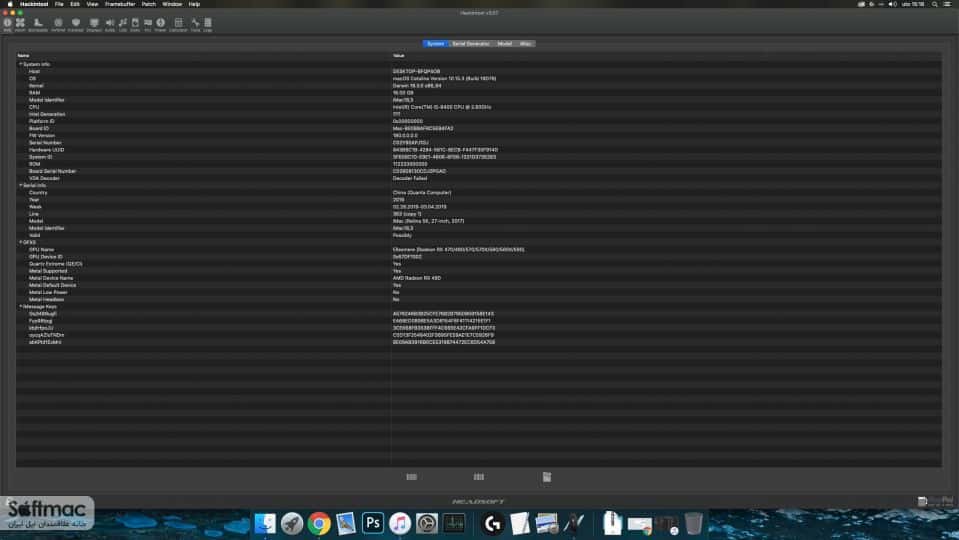The height and width of the screenshot is (540, 959).
Task: Select the Platform ID row
Action: tap(479, 121)
